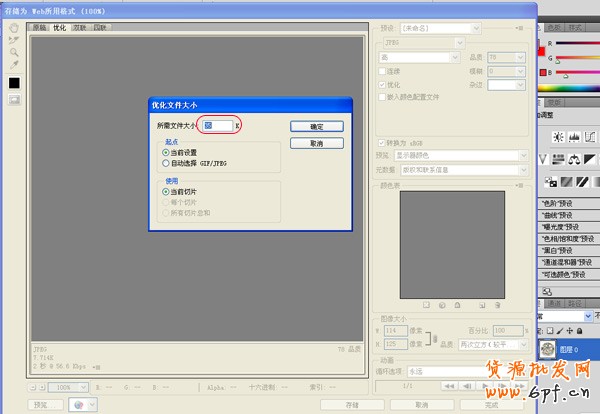This screenshot has height=414, width=600.
Task: Click layer 图层 0 thumbnail
Action: pos(549,349)
